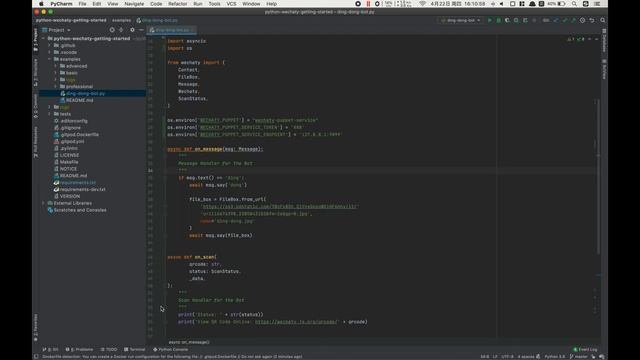640x360 pixels.
Task: Expand the .github folder
Action: tap(50, 45)
